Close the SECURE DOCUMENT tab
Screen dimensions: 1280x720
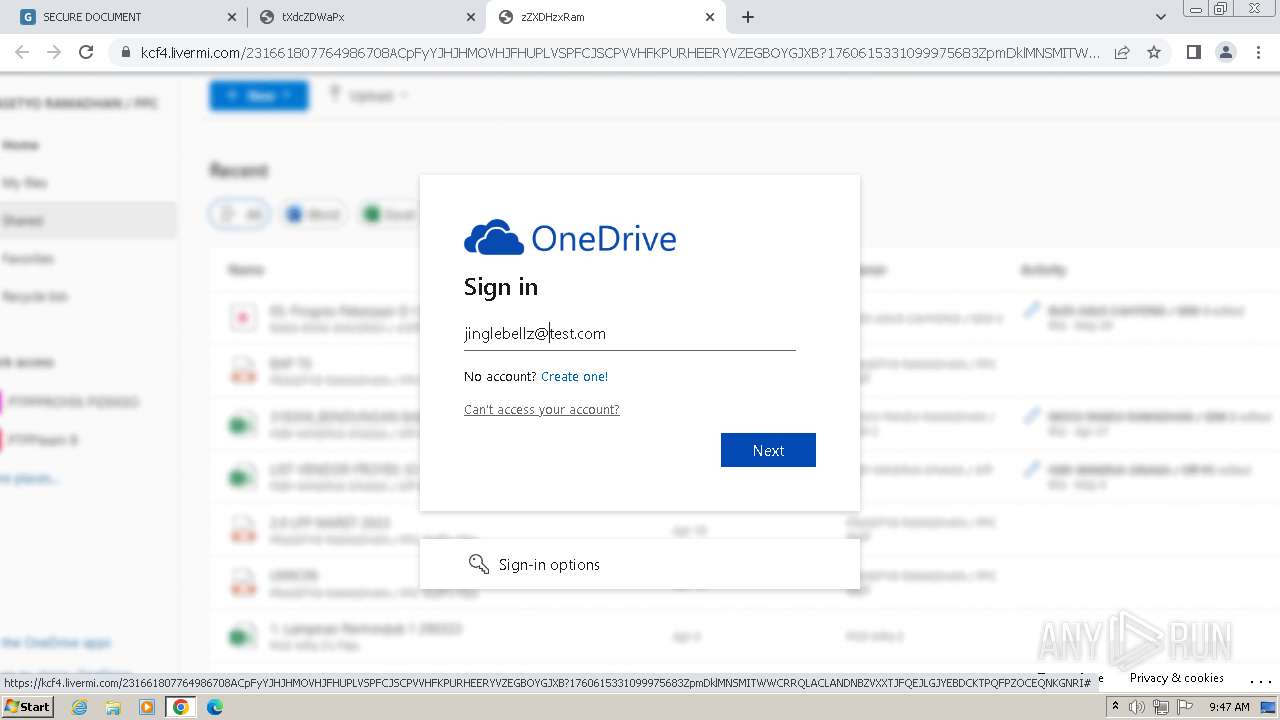232,17
